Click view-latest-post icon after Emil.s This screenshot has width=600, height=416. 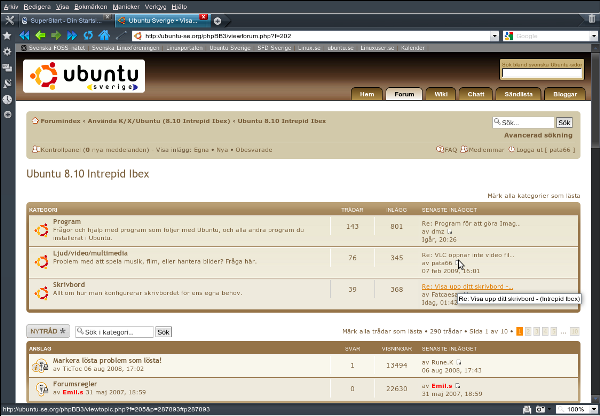(x=457, y=386)
